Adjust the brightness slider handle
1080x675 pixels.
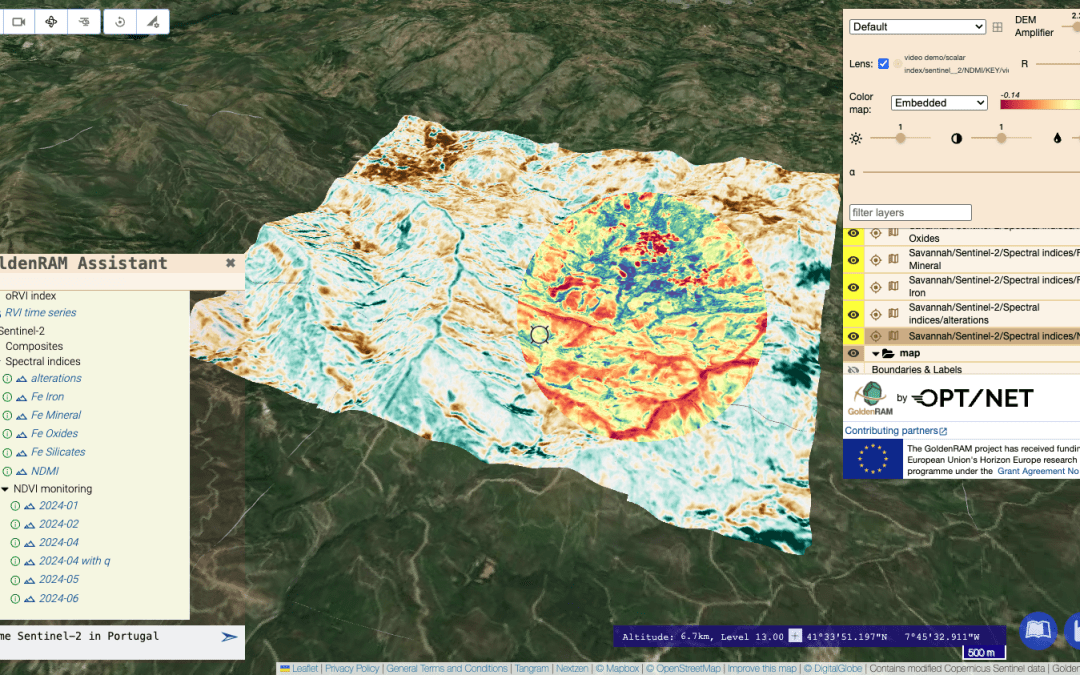pyautogui.click(x=900, y=138)
